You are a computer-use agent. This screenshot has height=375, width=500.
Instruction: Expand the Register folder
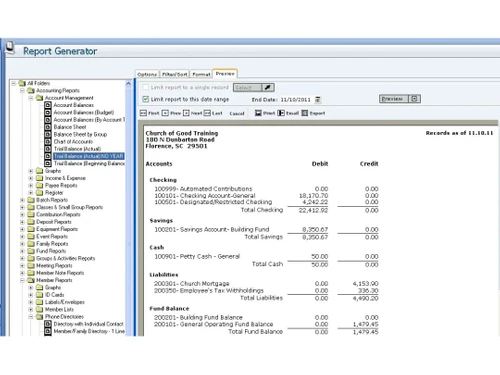(x=31, y=193)
